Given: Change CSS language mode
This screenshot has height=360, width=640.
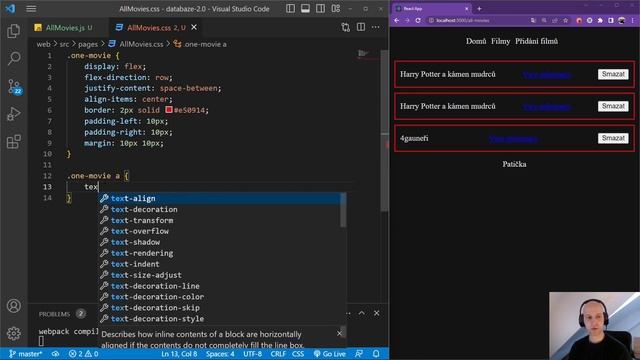Looking at the screenshot, I should [298, 354].
